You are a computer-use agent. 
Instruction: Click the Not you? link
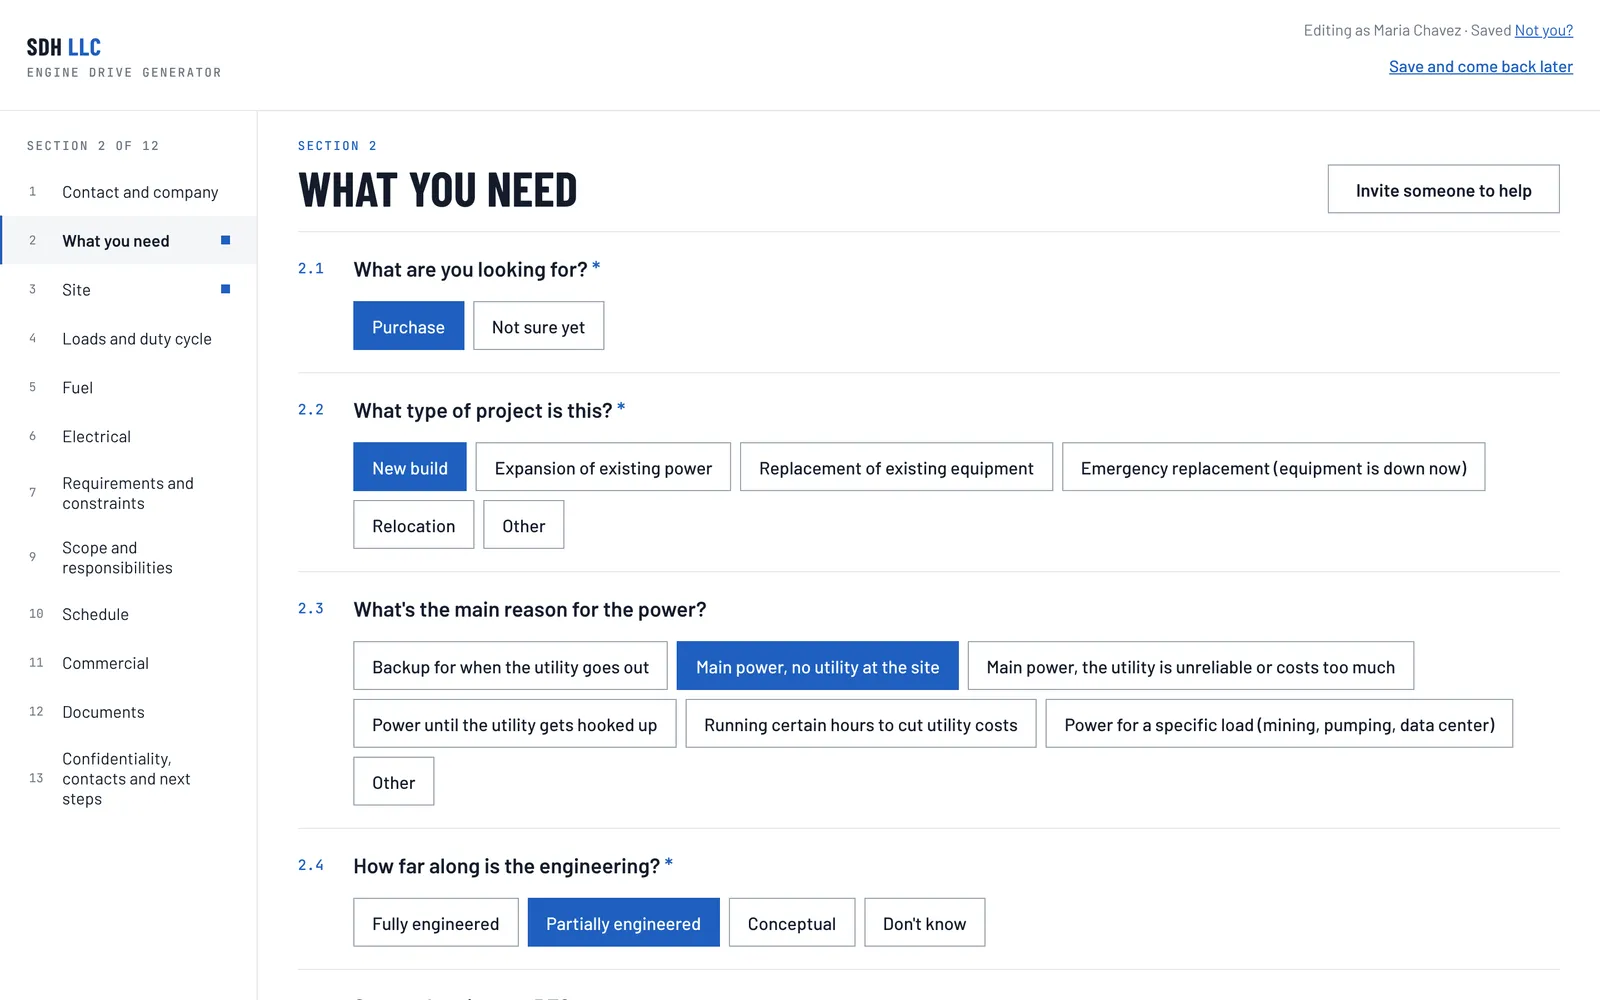tap(1543, 31)
